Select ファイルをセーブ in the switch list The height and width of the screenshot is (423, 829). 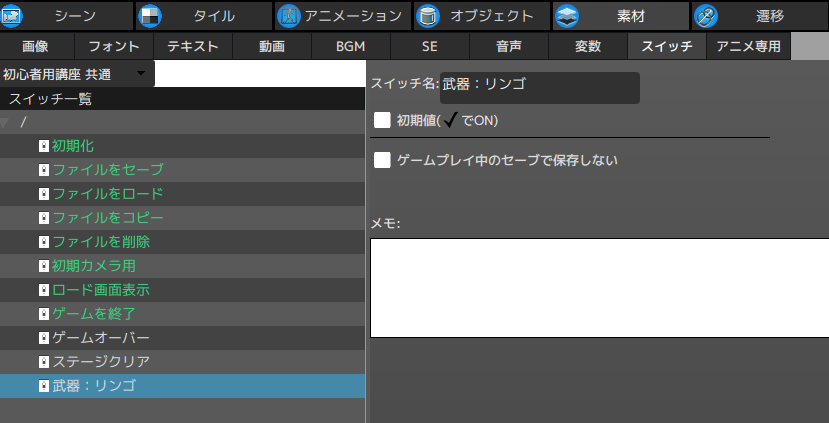[x=182, y=170]
